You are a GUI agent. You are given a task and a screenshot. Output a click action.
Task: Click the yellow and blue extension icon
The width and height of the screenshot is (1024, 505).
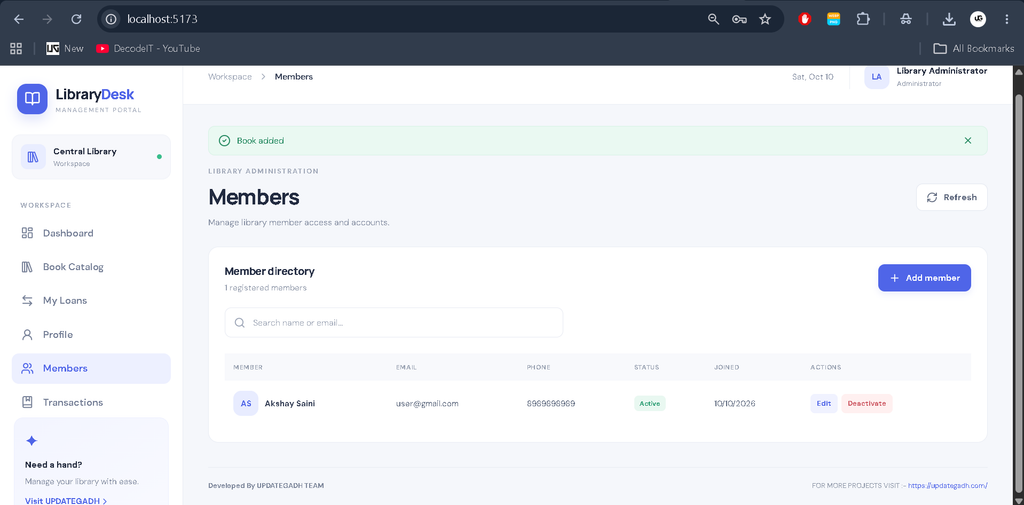[x=833, y=20]
